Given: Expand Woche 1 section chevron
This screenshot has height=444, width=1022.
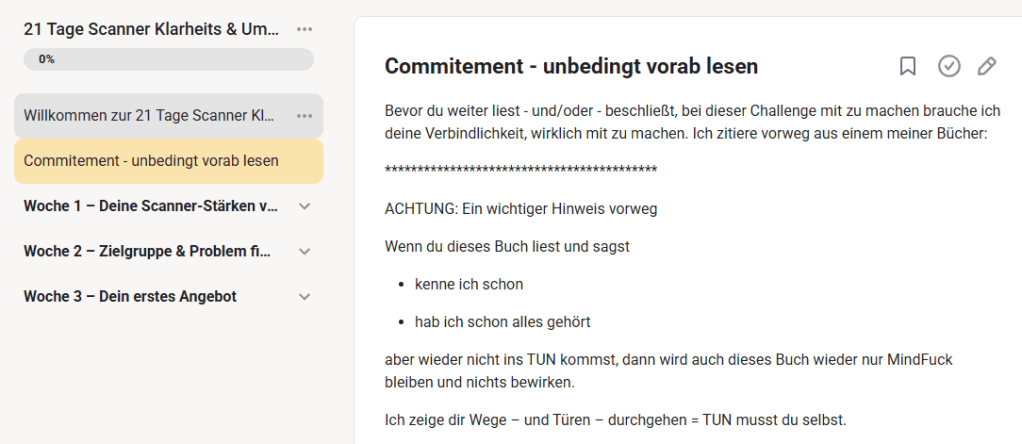Looking at the screenshot, I should coord(305,206).
